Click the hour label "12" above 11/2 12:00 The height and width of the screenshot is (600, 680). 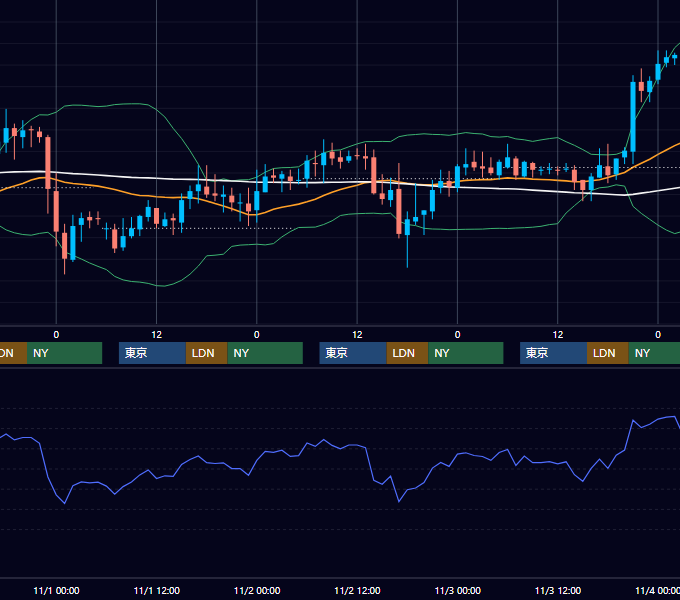tap(357, 335)
